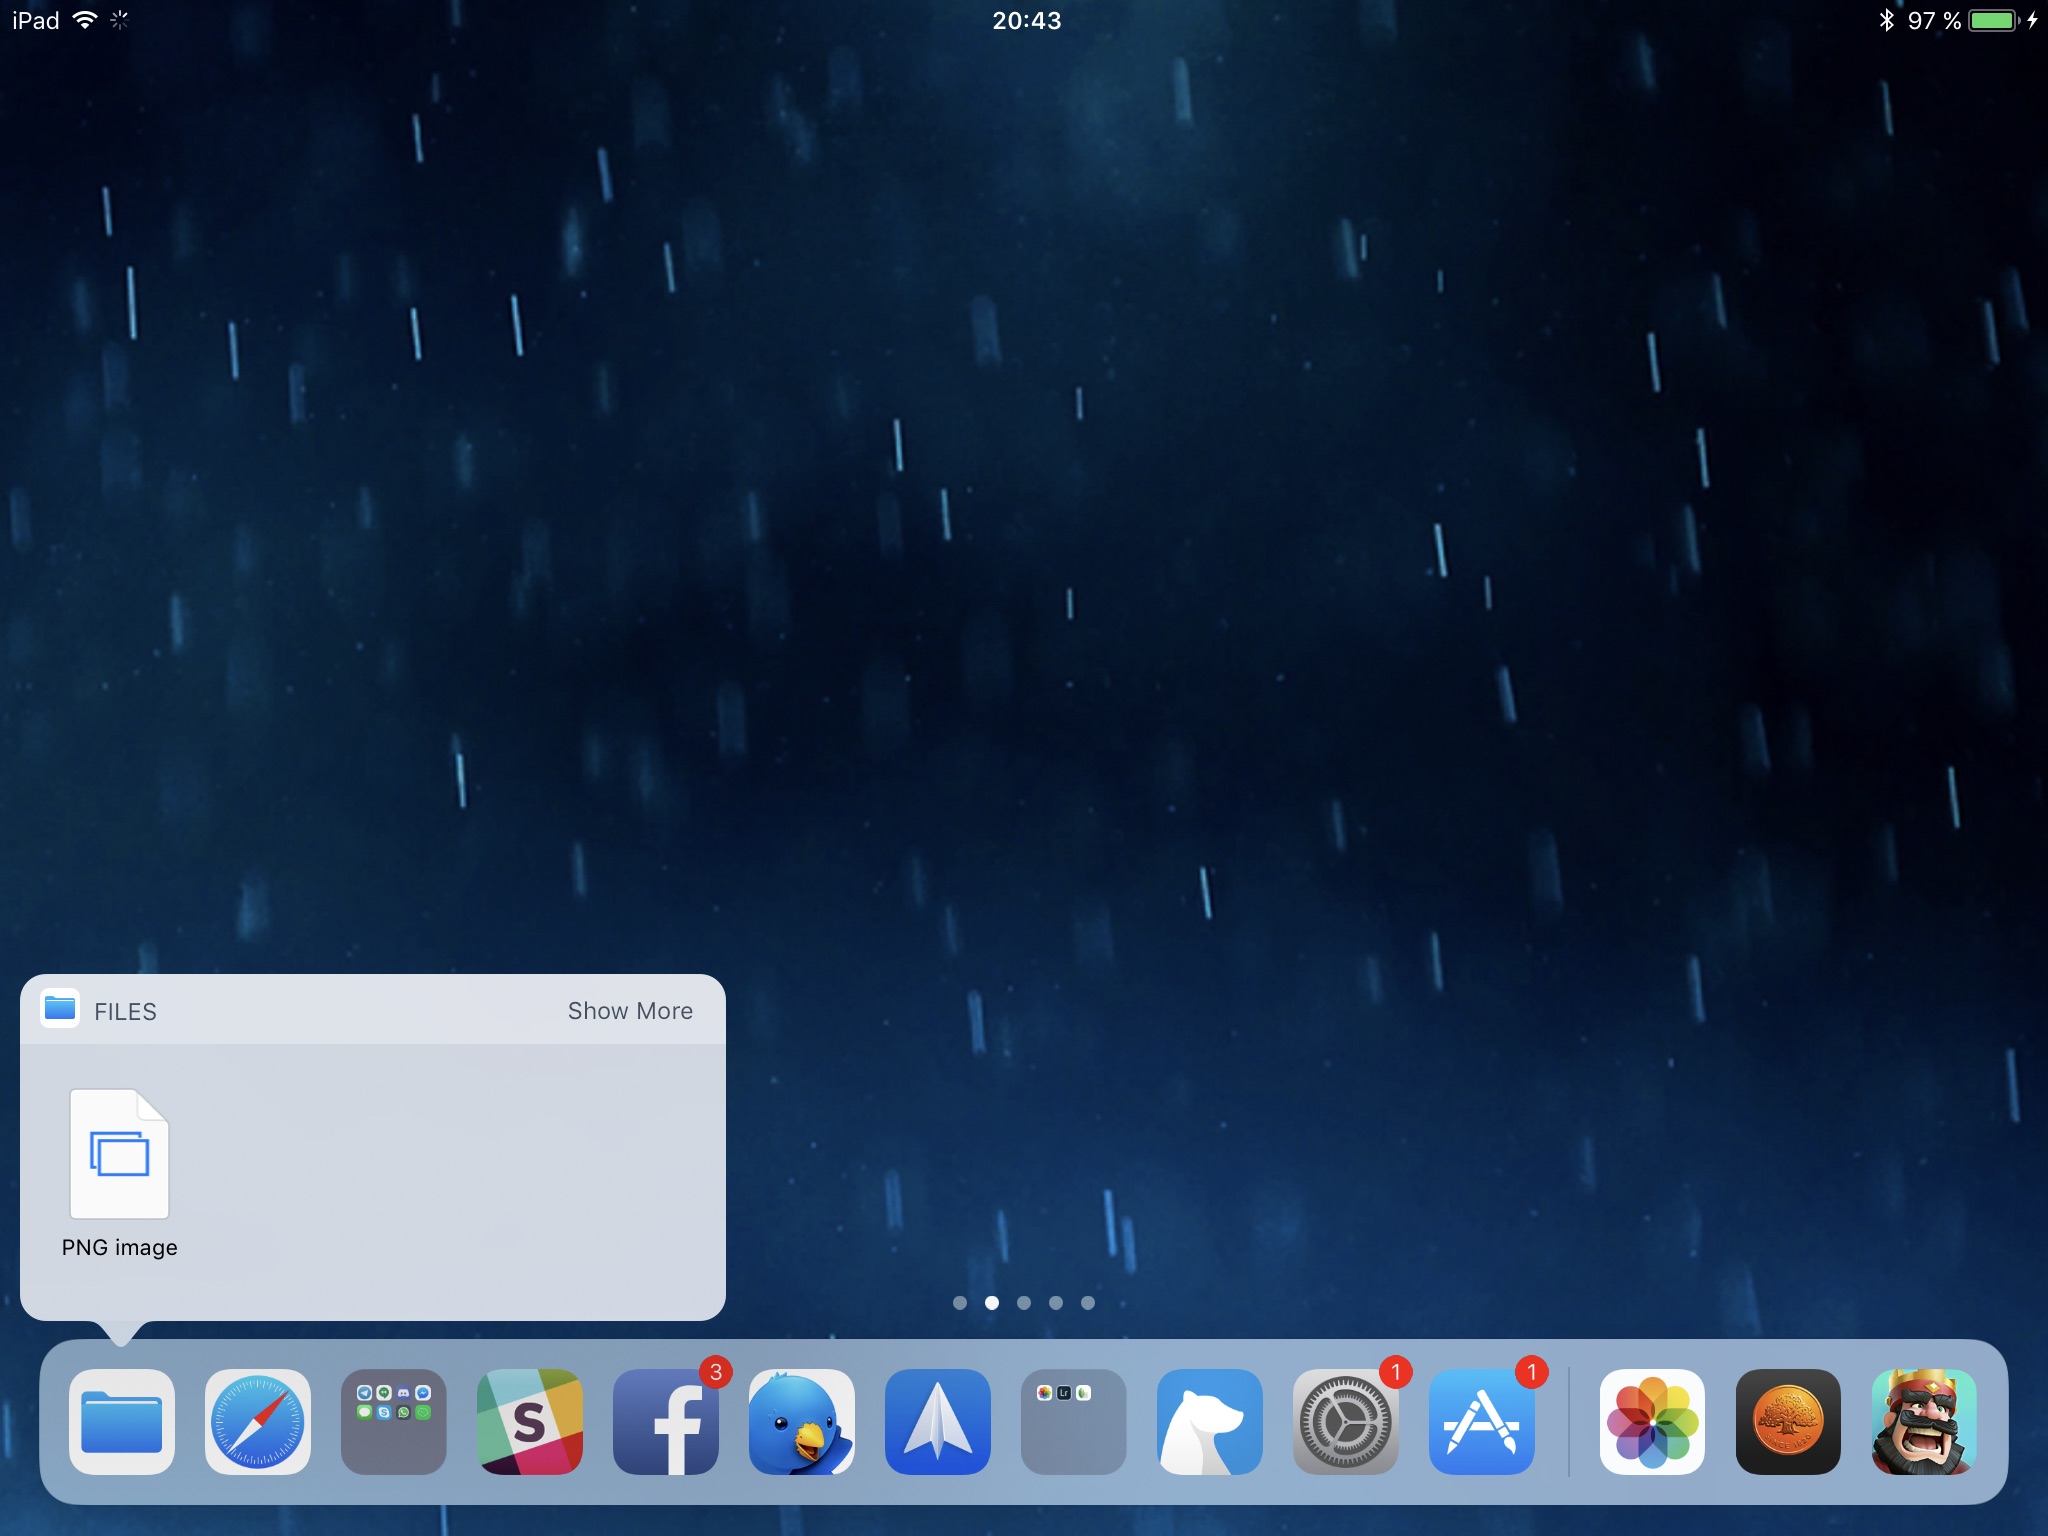Tap the FILES widget header title
The height and width of the screenshot is (1536, 2048).
(125, 1011)
